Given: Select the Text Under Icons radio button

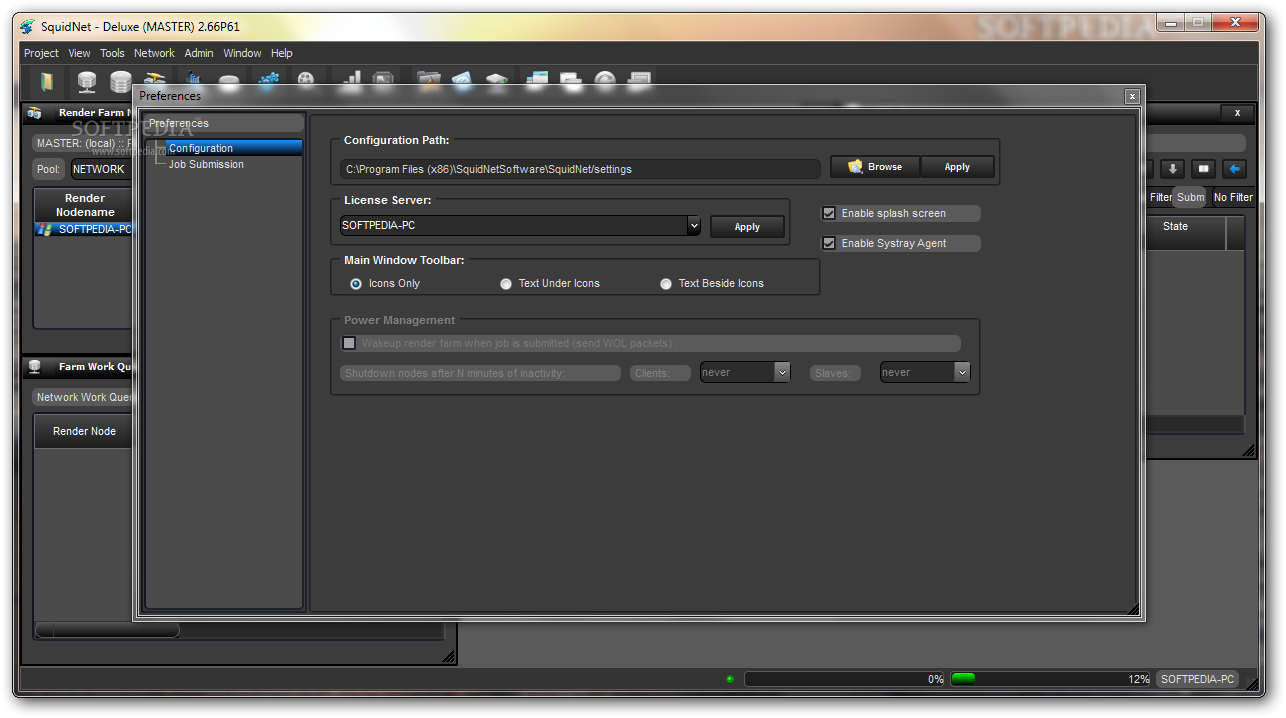Looking at the screenshot, I should [x=506, y=284].
